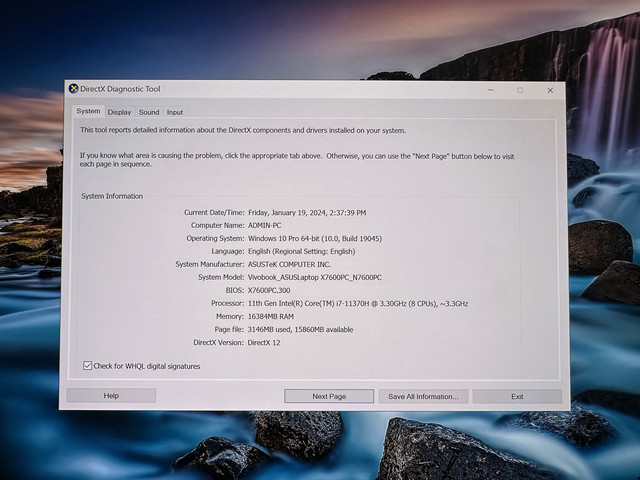Click the DirectX Diagnostic Tool title icon
This screenshot has height=480, width=640.
73,89
